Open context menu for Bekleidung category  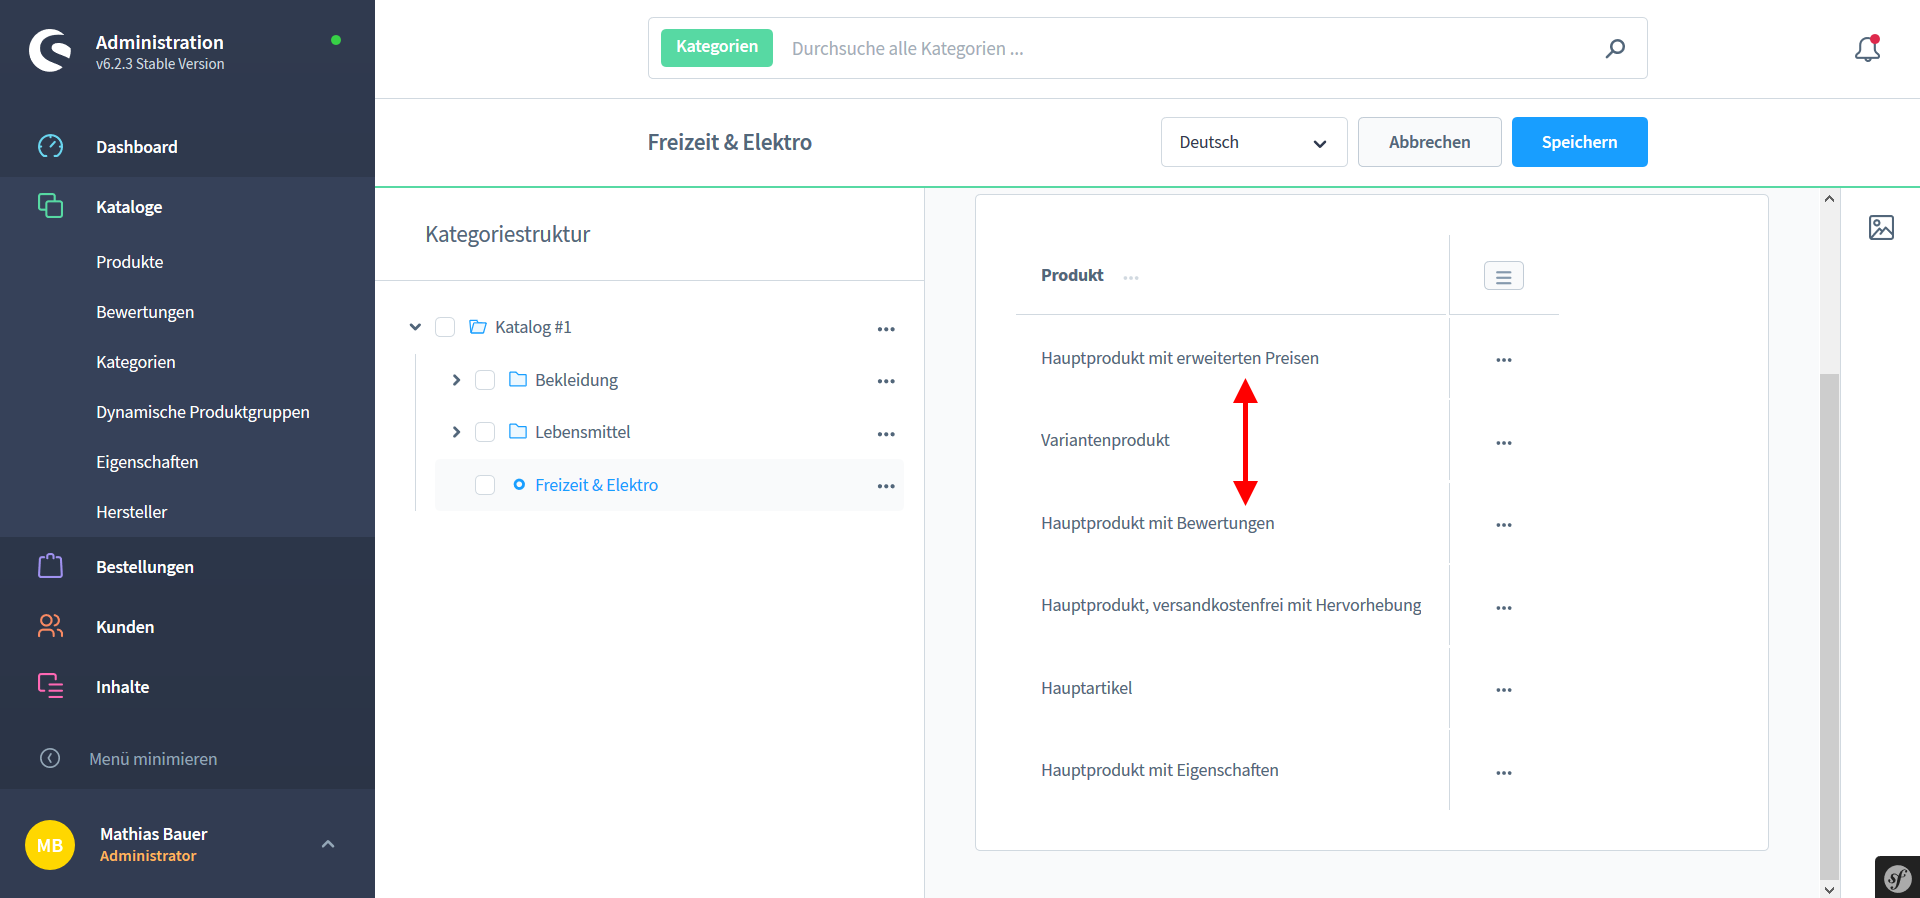886,381
